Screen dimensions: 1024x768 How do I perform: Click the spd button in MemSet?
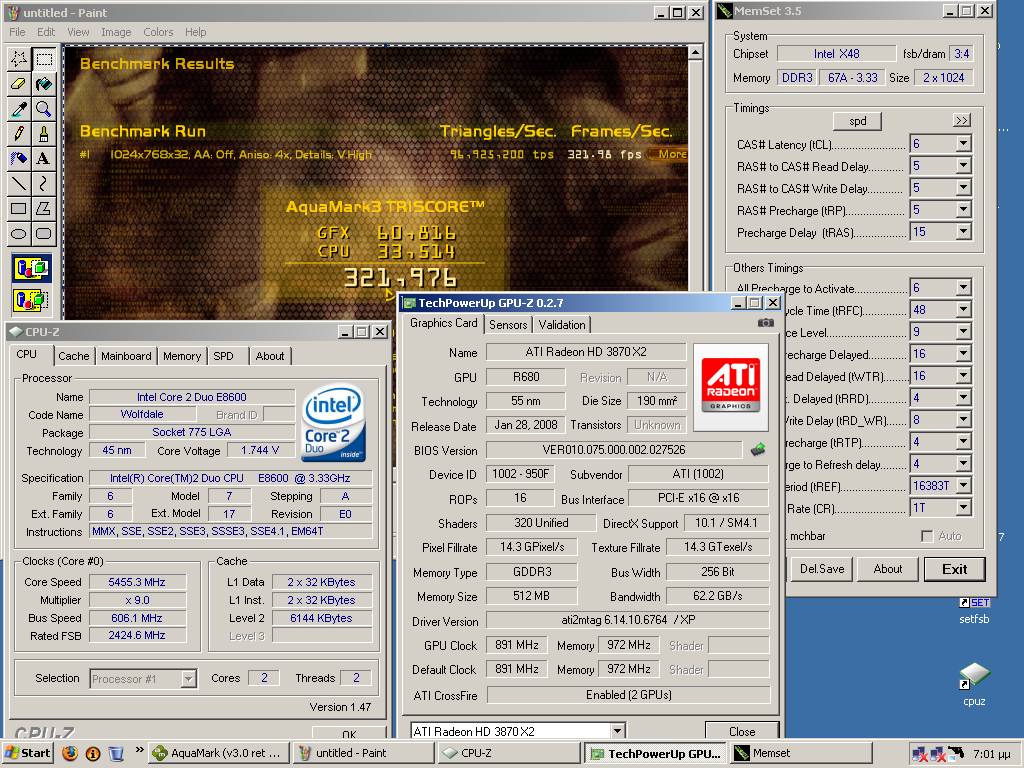857,121
